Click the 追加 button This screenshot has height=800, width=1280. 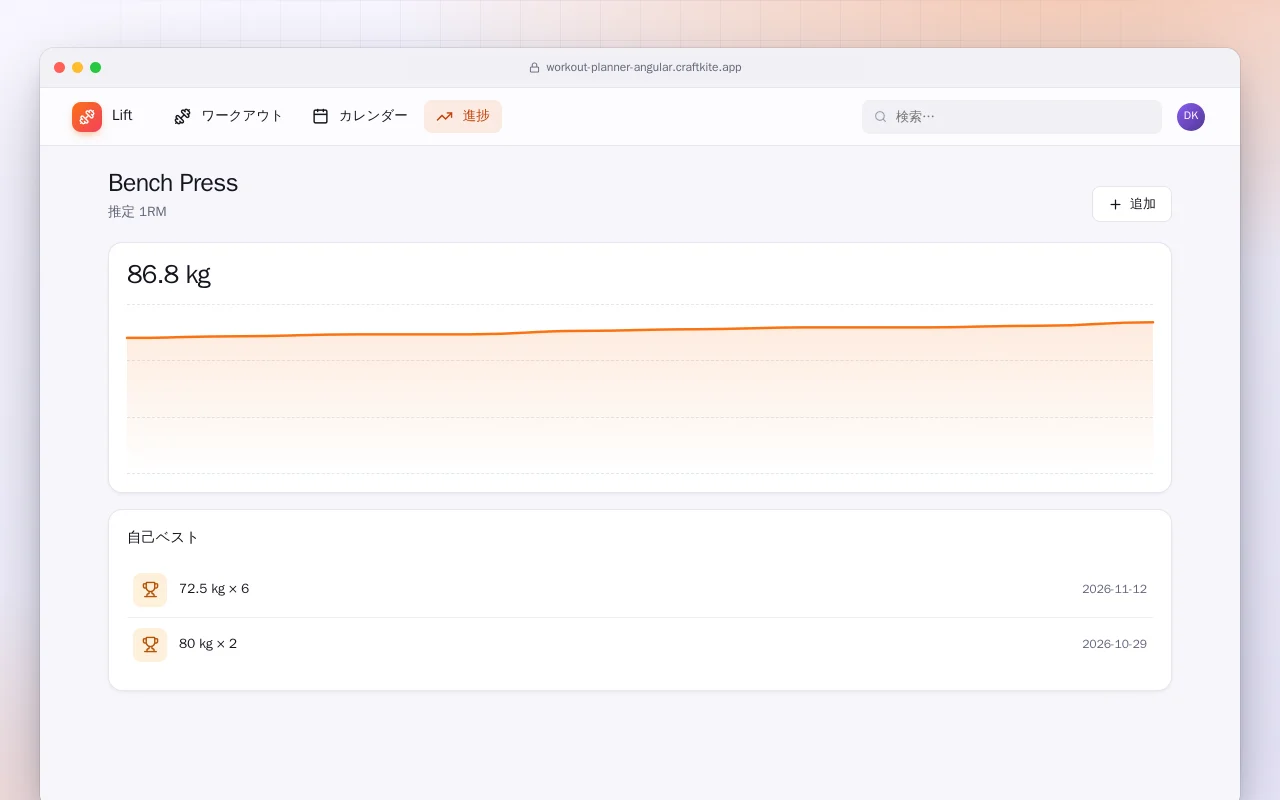click(1132, 204)
